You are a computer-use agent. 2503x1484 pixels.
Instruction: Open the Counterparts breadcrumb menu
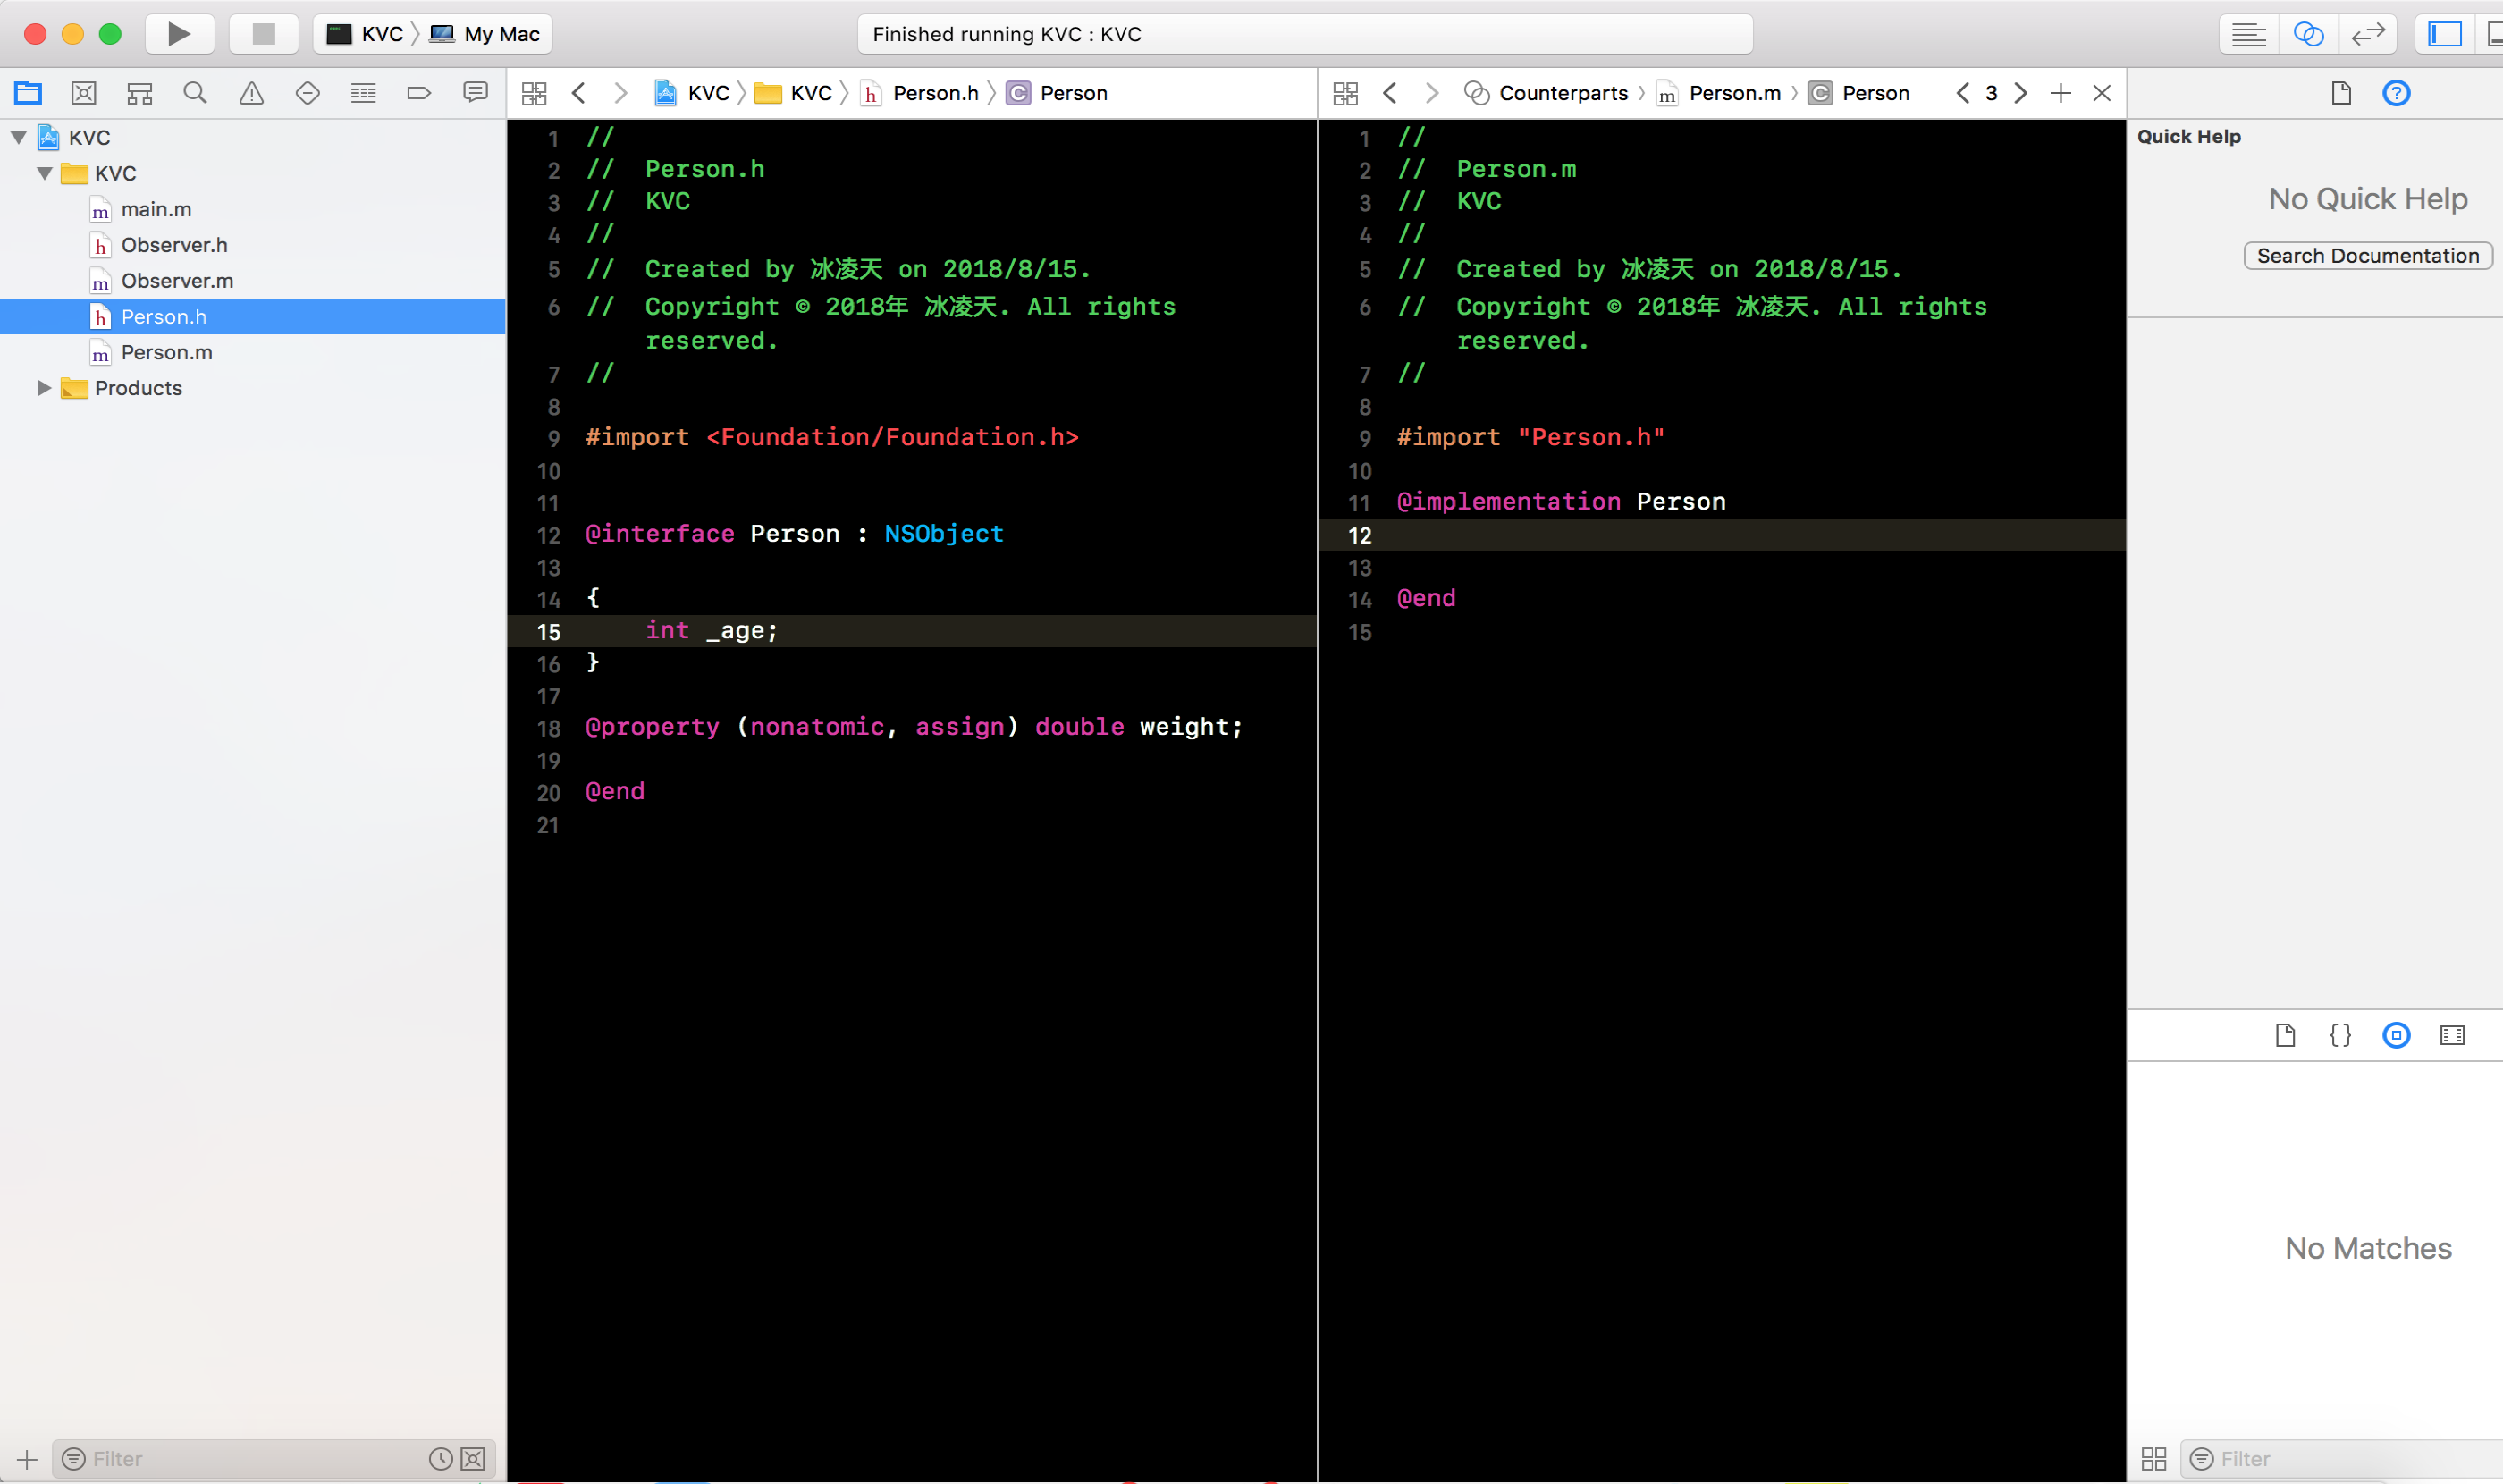[x=1563, y=93]
